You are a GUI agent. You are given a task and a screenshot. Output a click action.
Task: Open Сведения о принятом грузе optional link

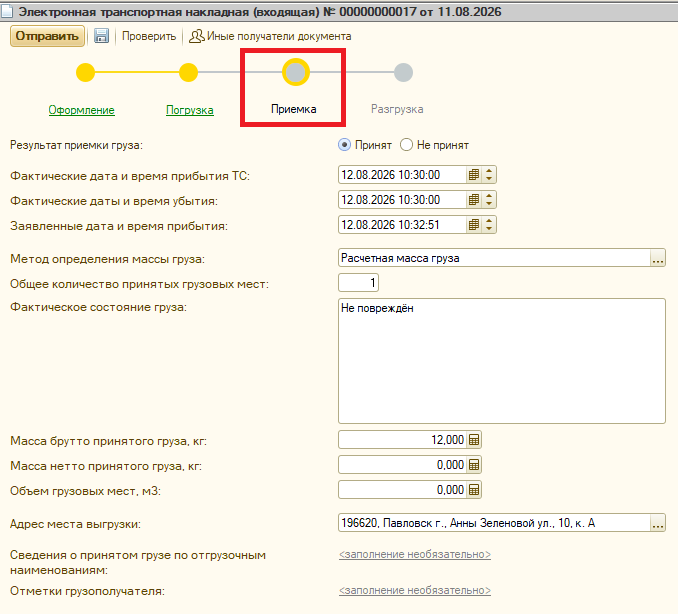point(415,554)
